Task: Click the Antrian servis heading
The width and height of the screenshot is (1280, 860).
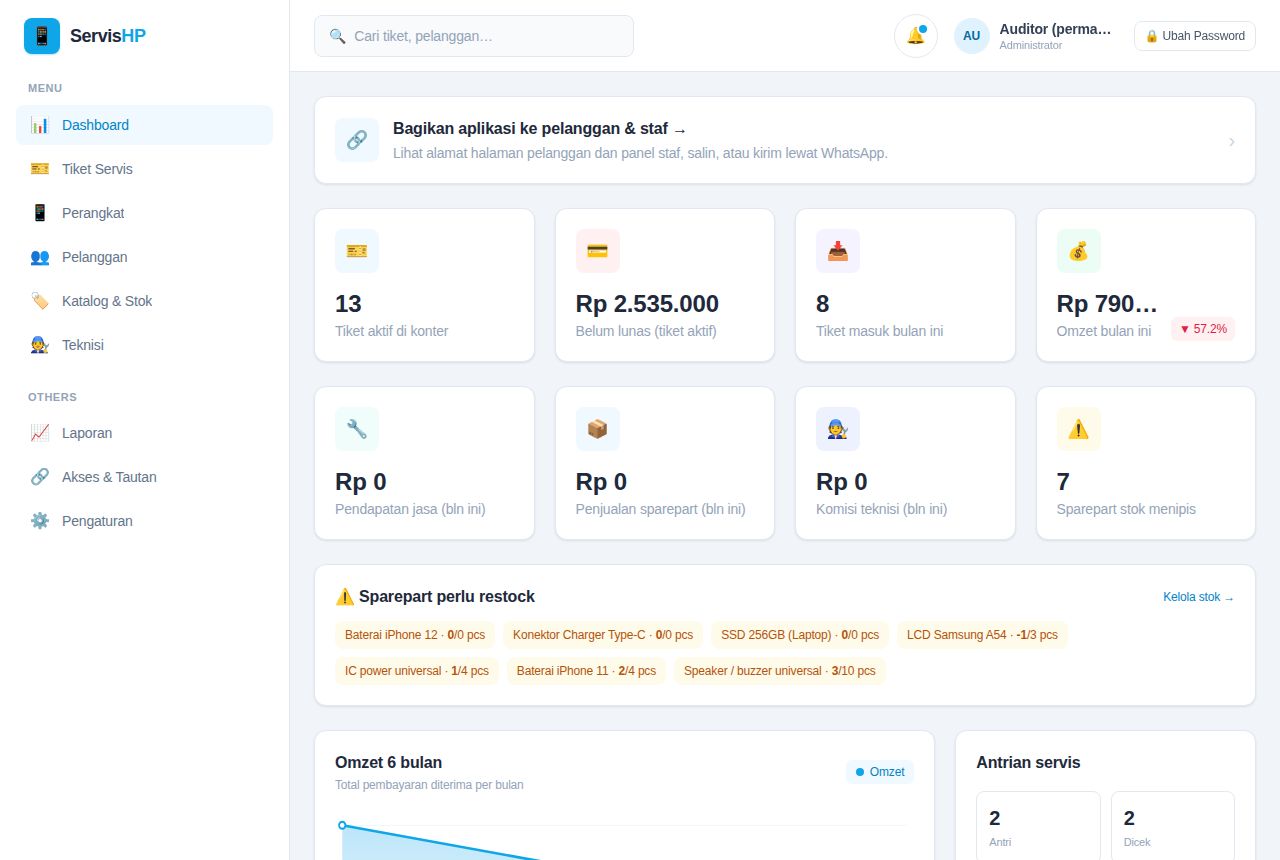Action: point(1028,762)
